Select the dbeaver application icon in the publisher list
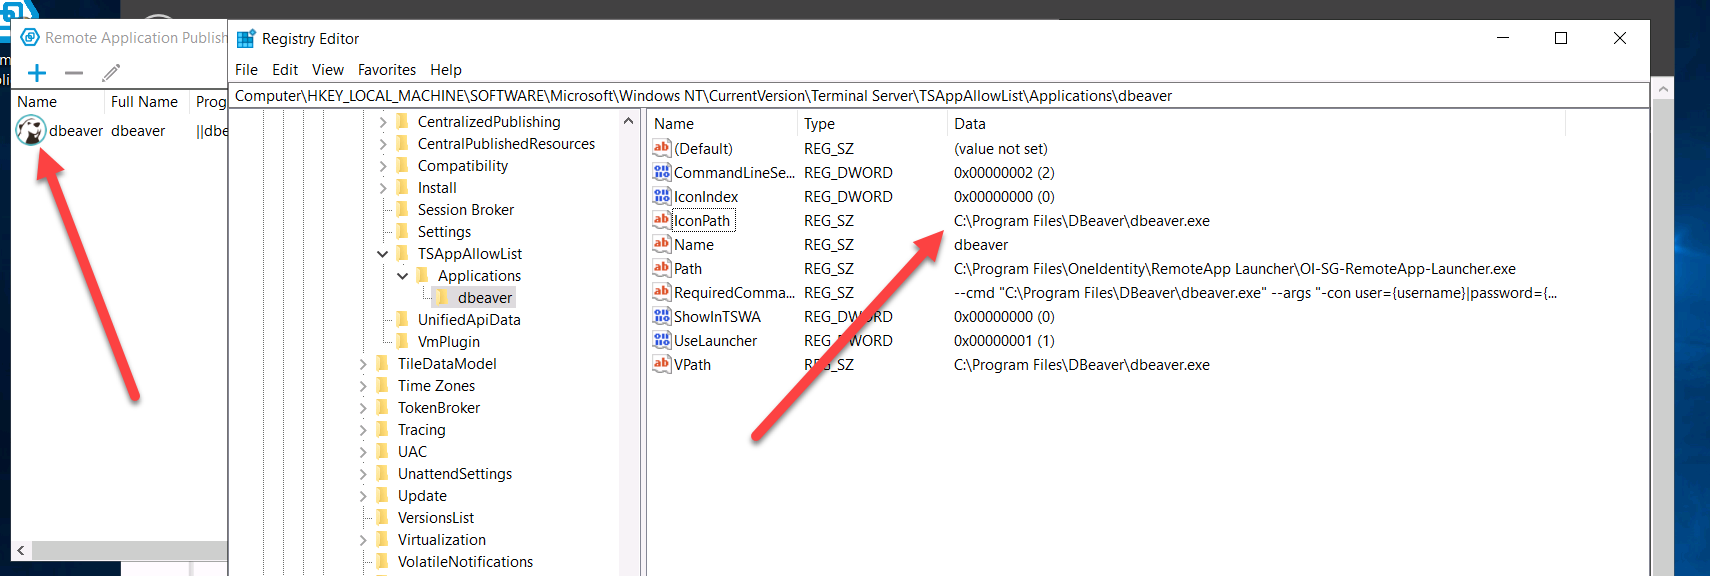Viewport: 1710px width, 576px height. coord(31,130)
